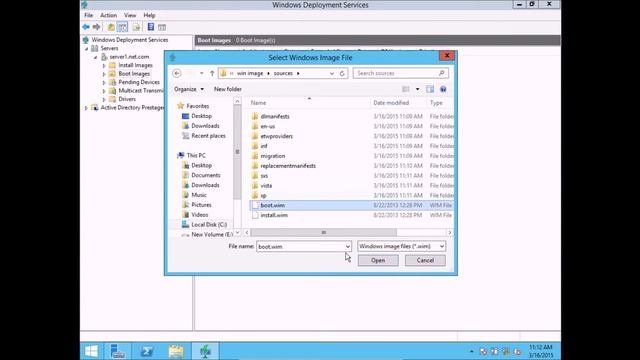Select Drivers in the WDS tree
640x360 pixels.
[x=127, y=99]
